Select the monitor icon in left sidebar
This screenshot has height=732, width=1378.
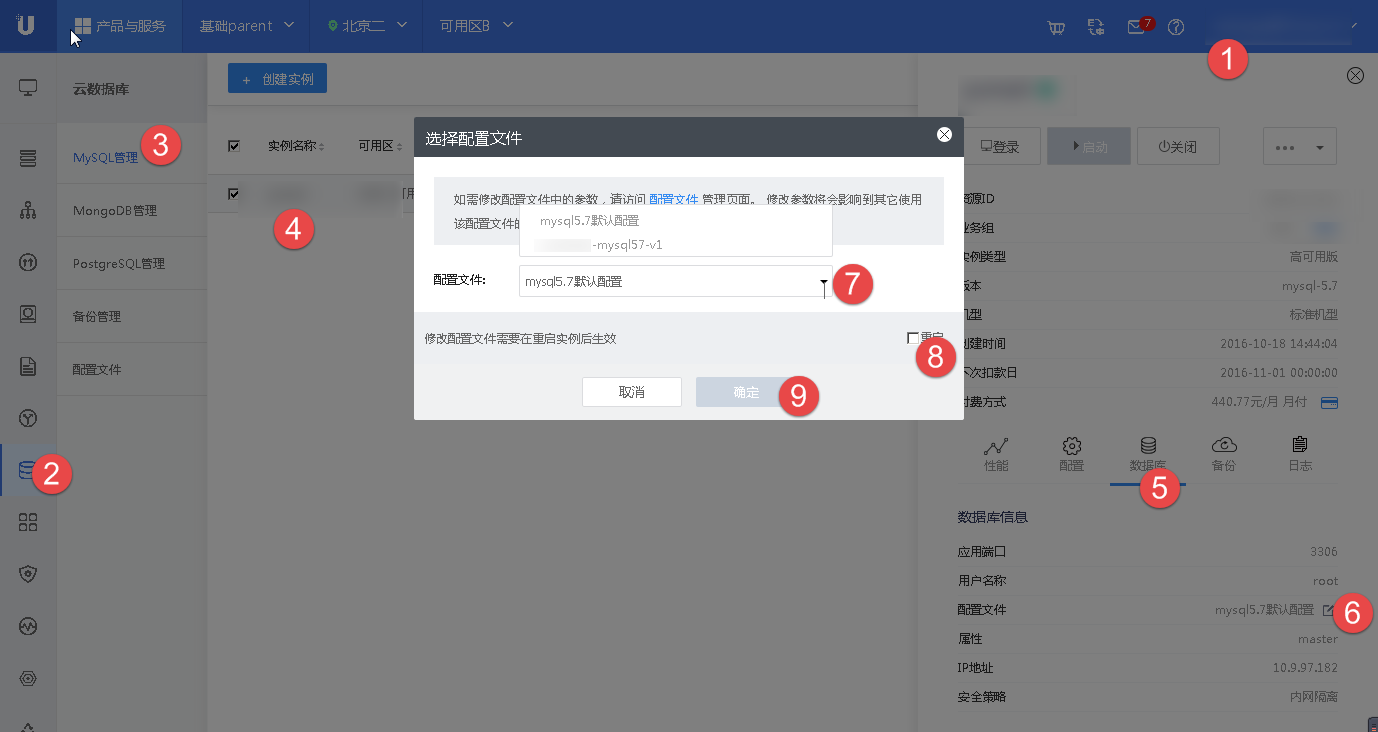[x=28, y=88]
